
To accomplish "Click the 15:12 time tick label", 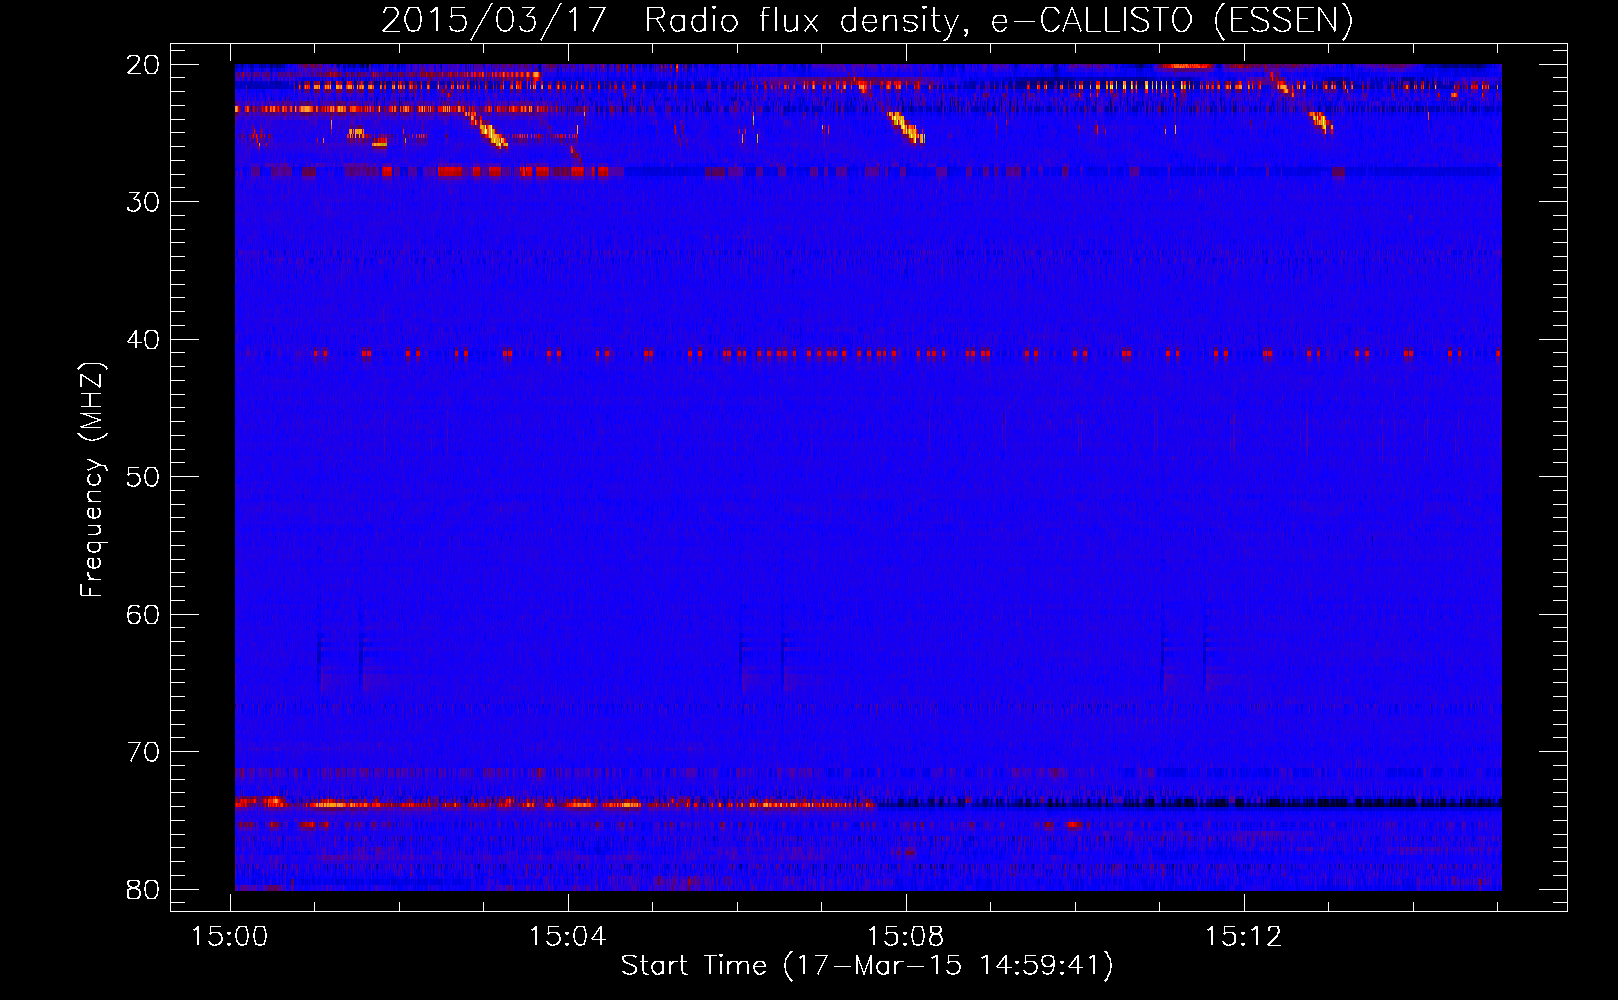I will tap(1243, 937).
